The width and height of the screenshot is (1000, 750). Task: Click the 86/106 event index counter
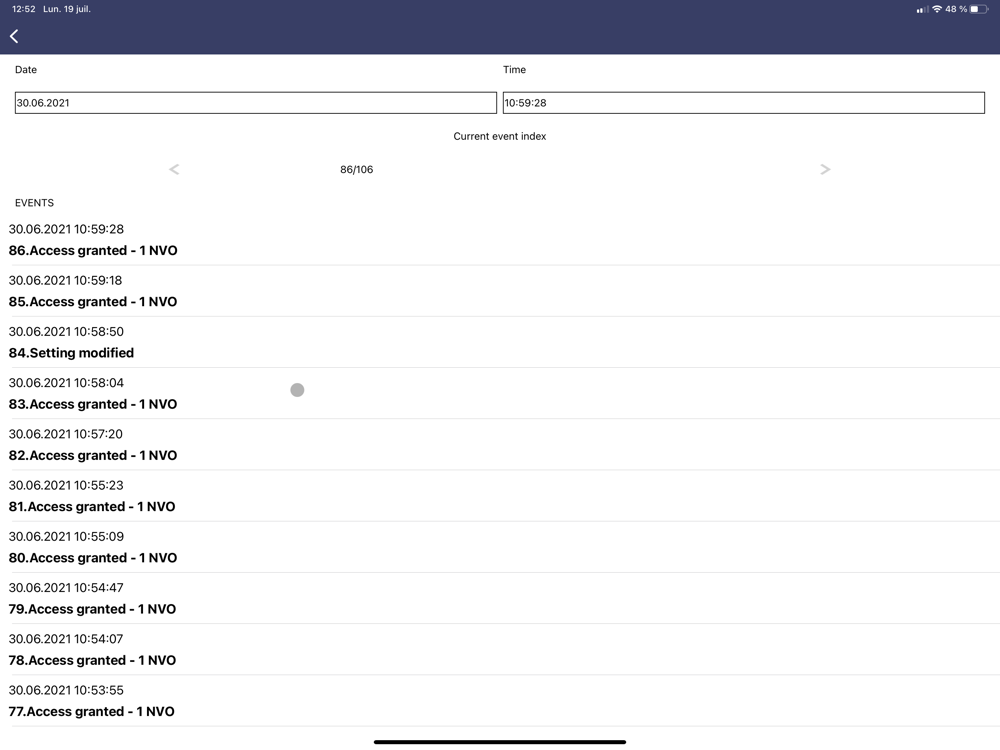(357, 170)
